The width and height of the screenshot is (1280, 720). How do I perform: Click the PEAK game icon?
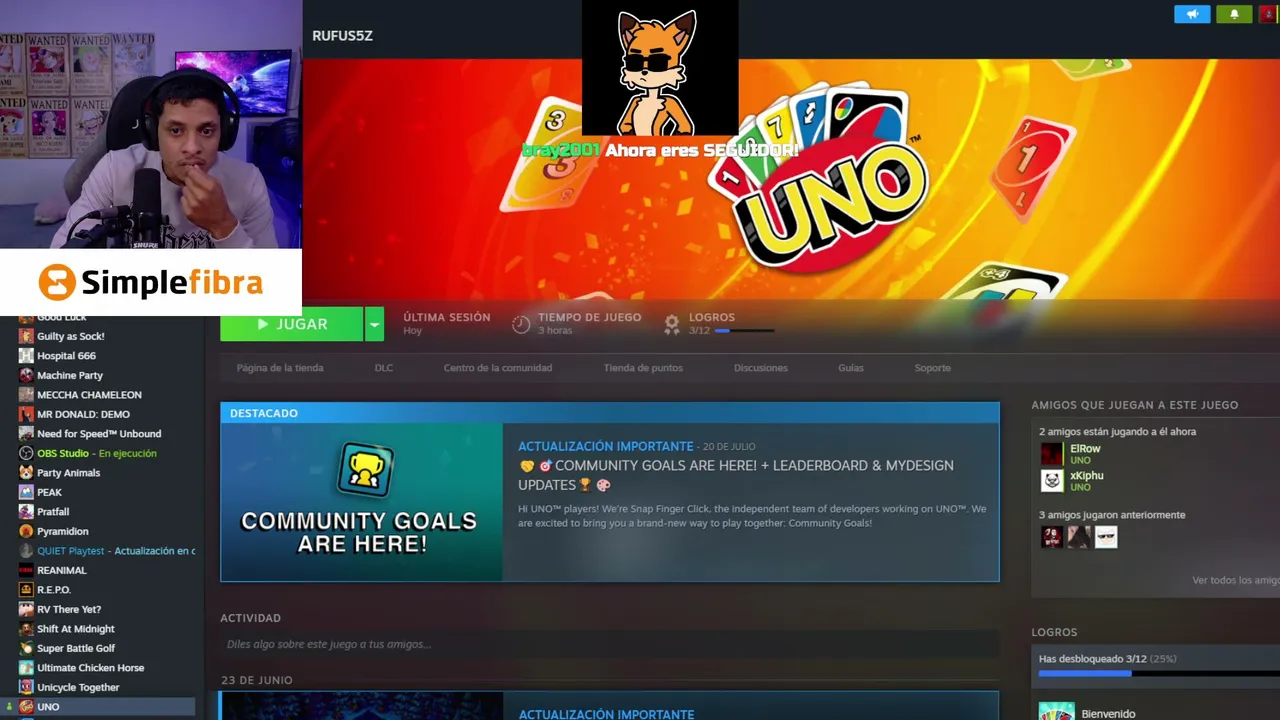tap(26, 492)
